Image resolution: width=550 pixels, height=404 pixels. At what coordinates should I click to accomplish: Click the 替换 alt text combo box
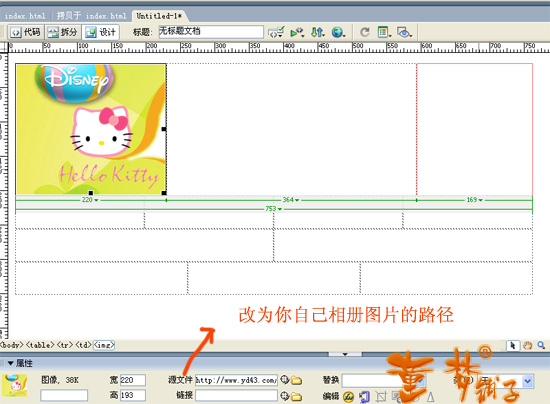pos(384,381)
